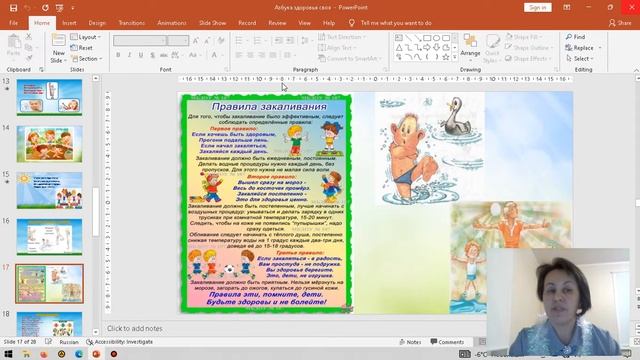Screen dimensions: 640x360
Task: Click the Sign in button
Action: (x=538, y=7)
